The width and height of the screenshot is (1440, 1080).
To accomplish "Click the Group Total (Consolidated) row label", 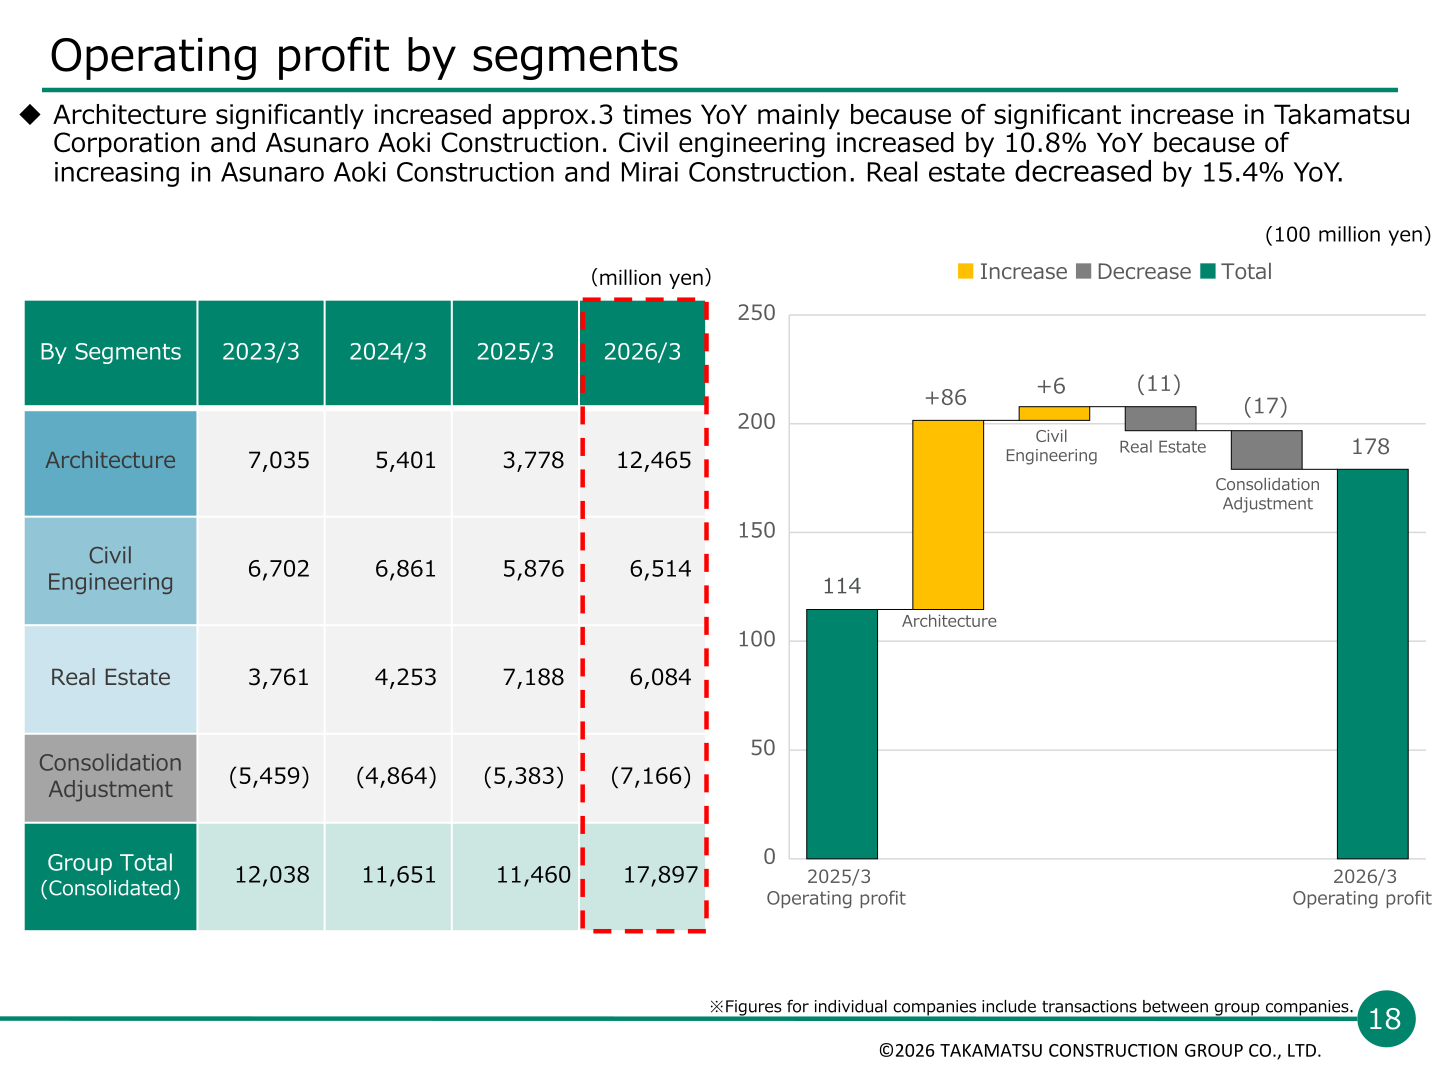I will pos(110,876).
